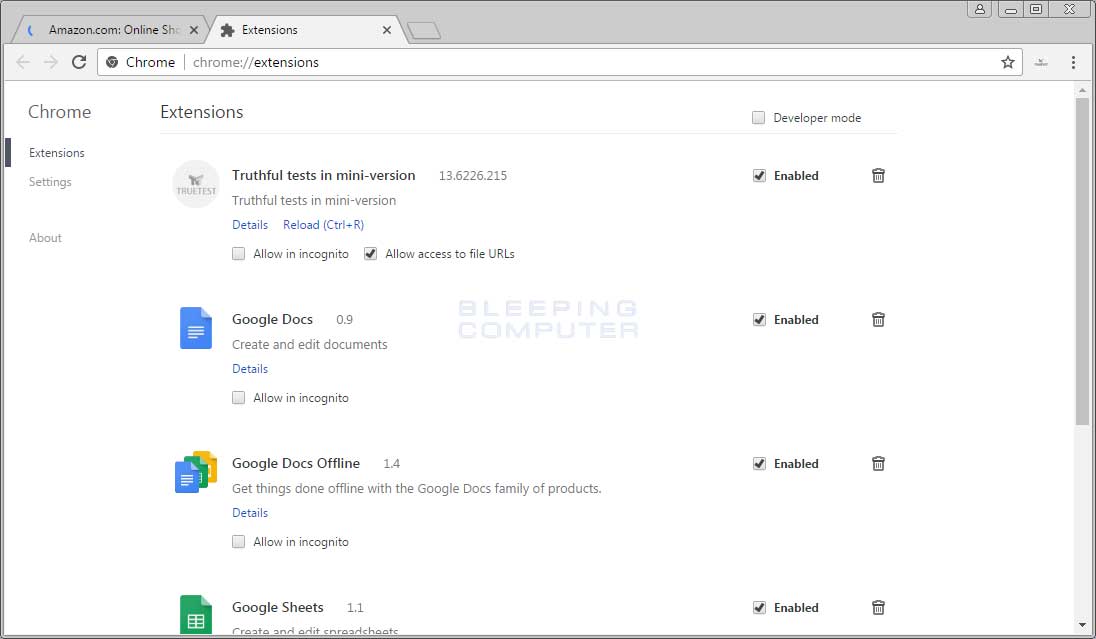Enable Developer mode checkbox

pos(759,118)
